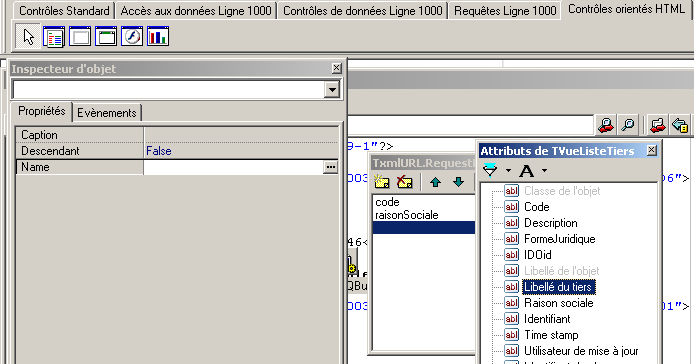The image size is (694, 364).
Task: Pick the bar chart component icon
Action: (158, 36)
